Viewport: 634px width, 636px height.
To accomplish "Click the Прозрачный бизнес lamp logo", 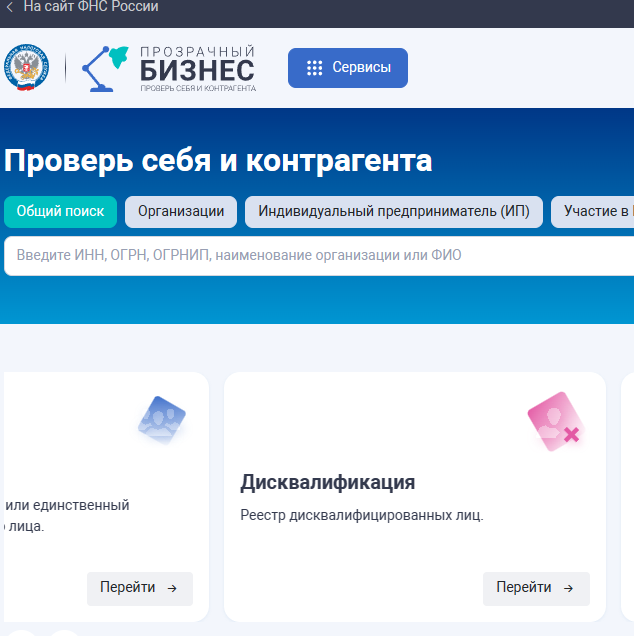I will [x=105, y=69].
